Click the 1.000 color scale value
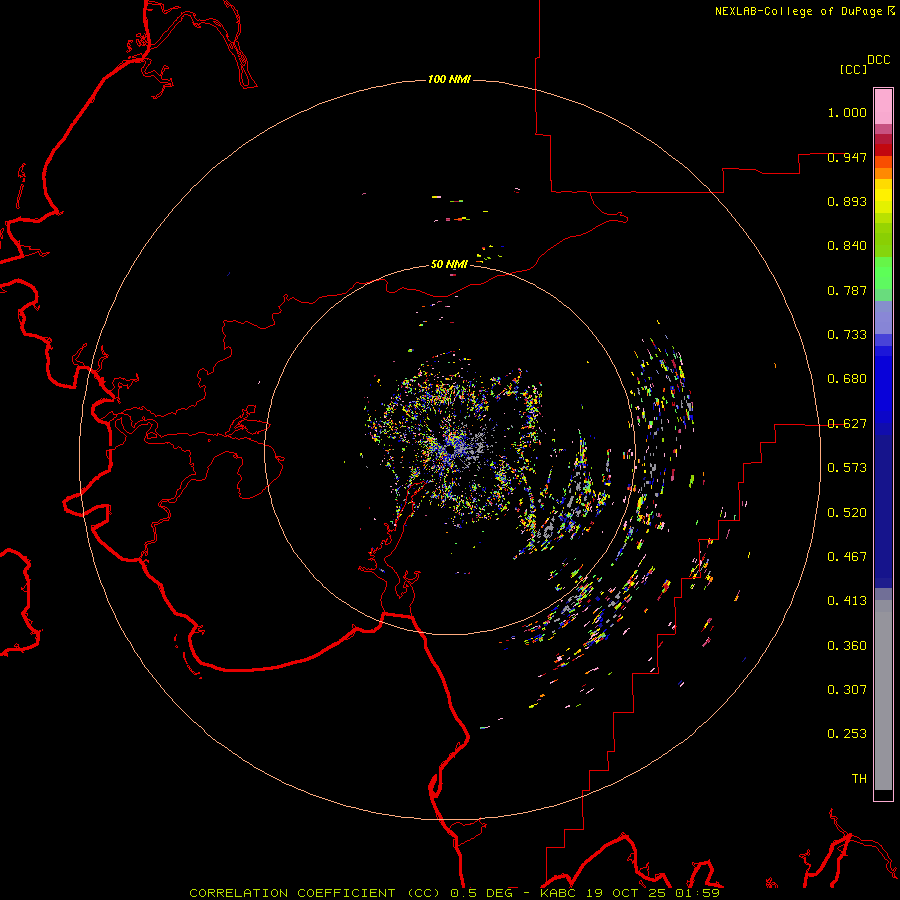Image resolution: width=900 pixels, height=900 pixels. 847,112
